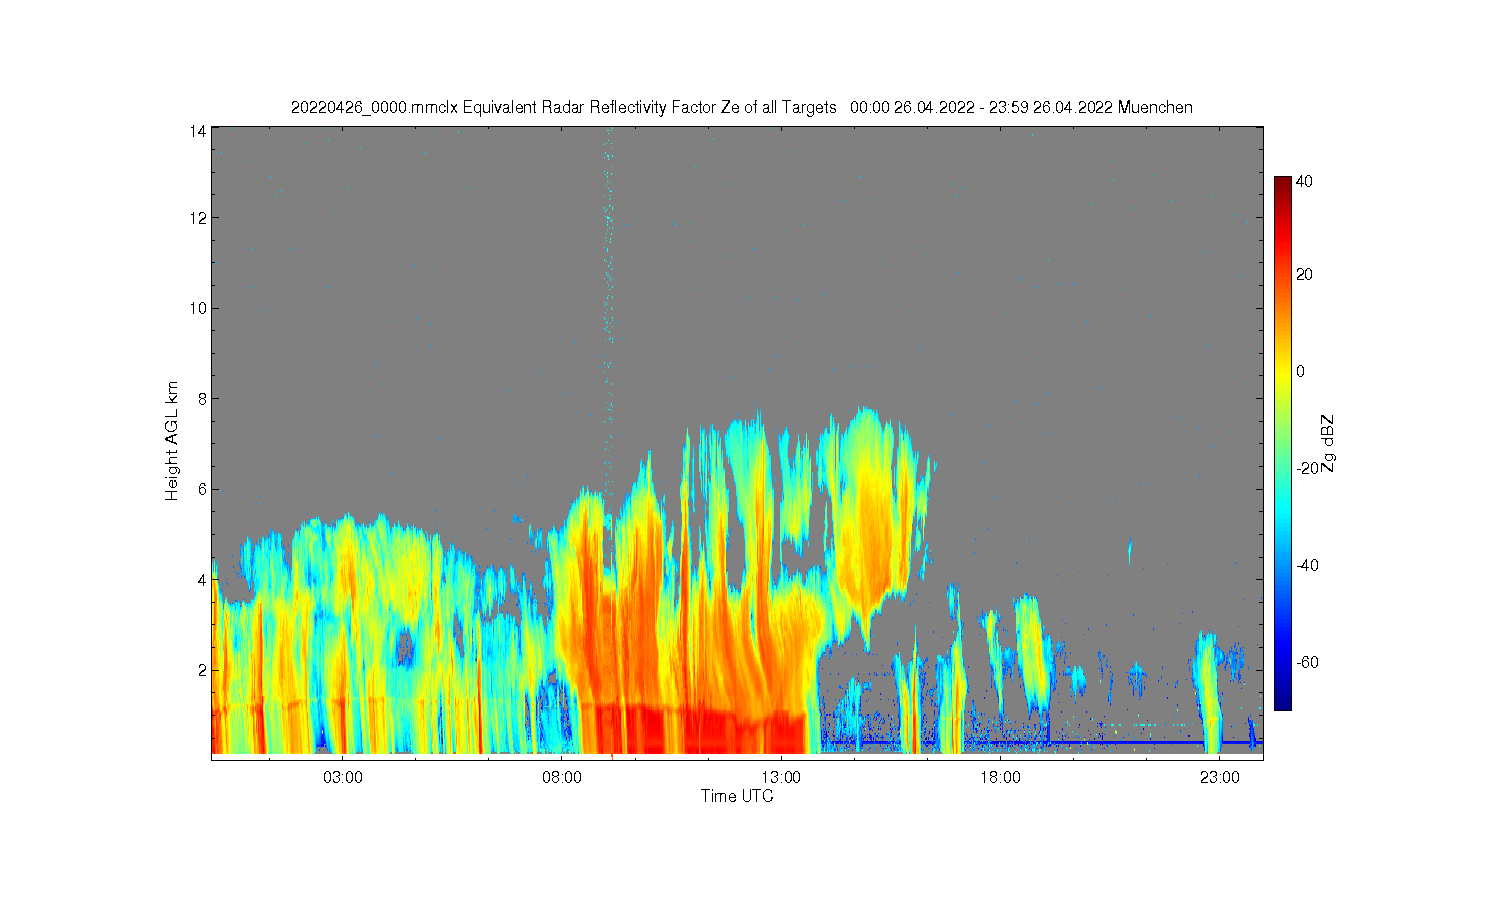Click the '6' height tick label
The width and height of the screenshot is (1500, 900).
[203, 489]
